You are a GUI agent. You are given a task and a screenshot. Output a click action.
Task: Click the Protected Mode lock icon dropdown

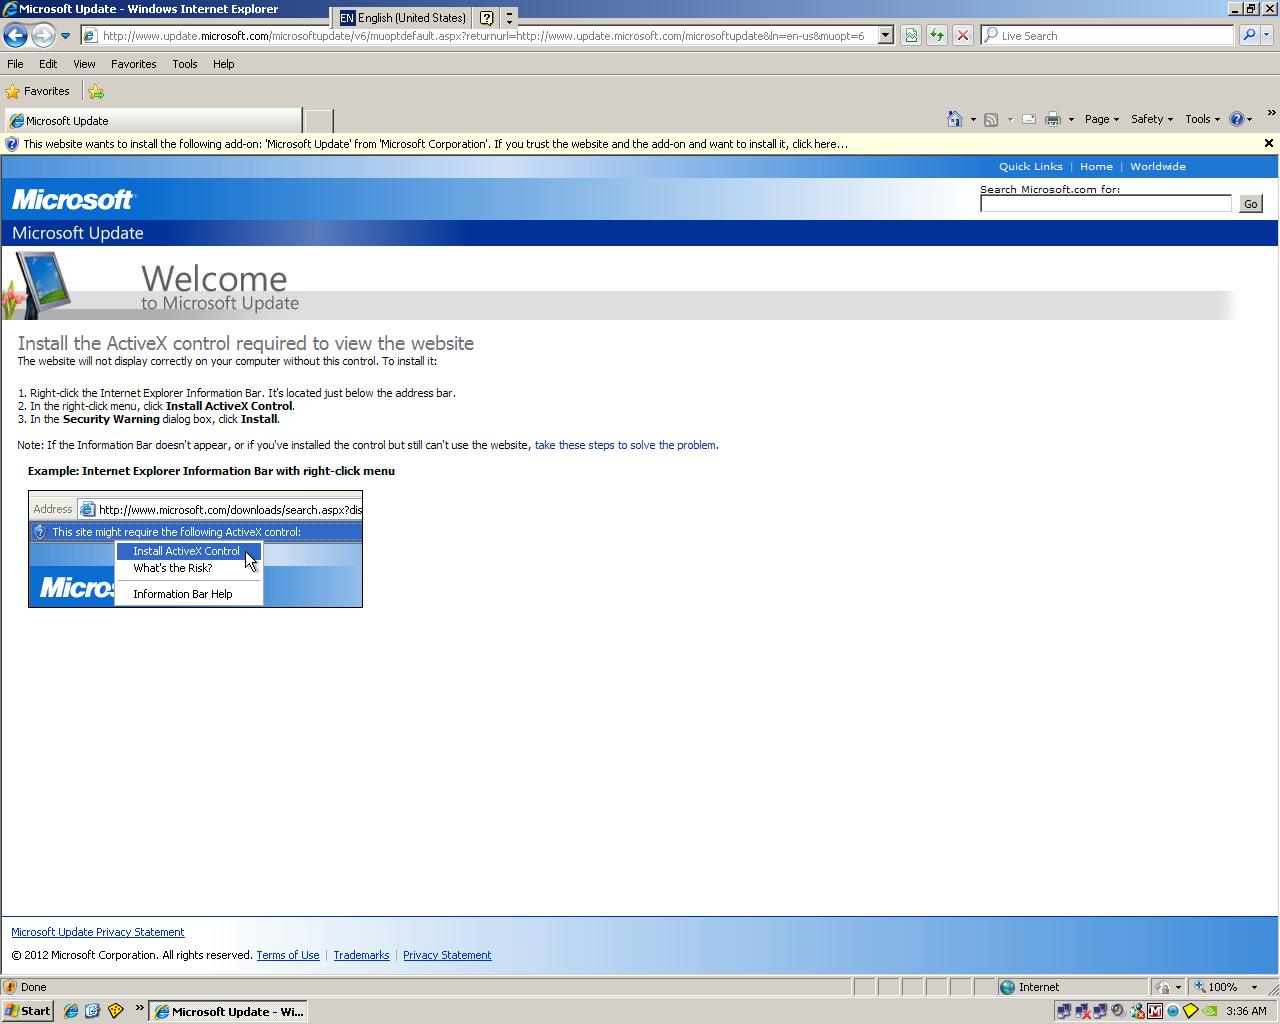(x=1168, y=987)
